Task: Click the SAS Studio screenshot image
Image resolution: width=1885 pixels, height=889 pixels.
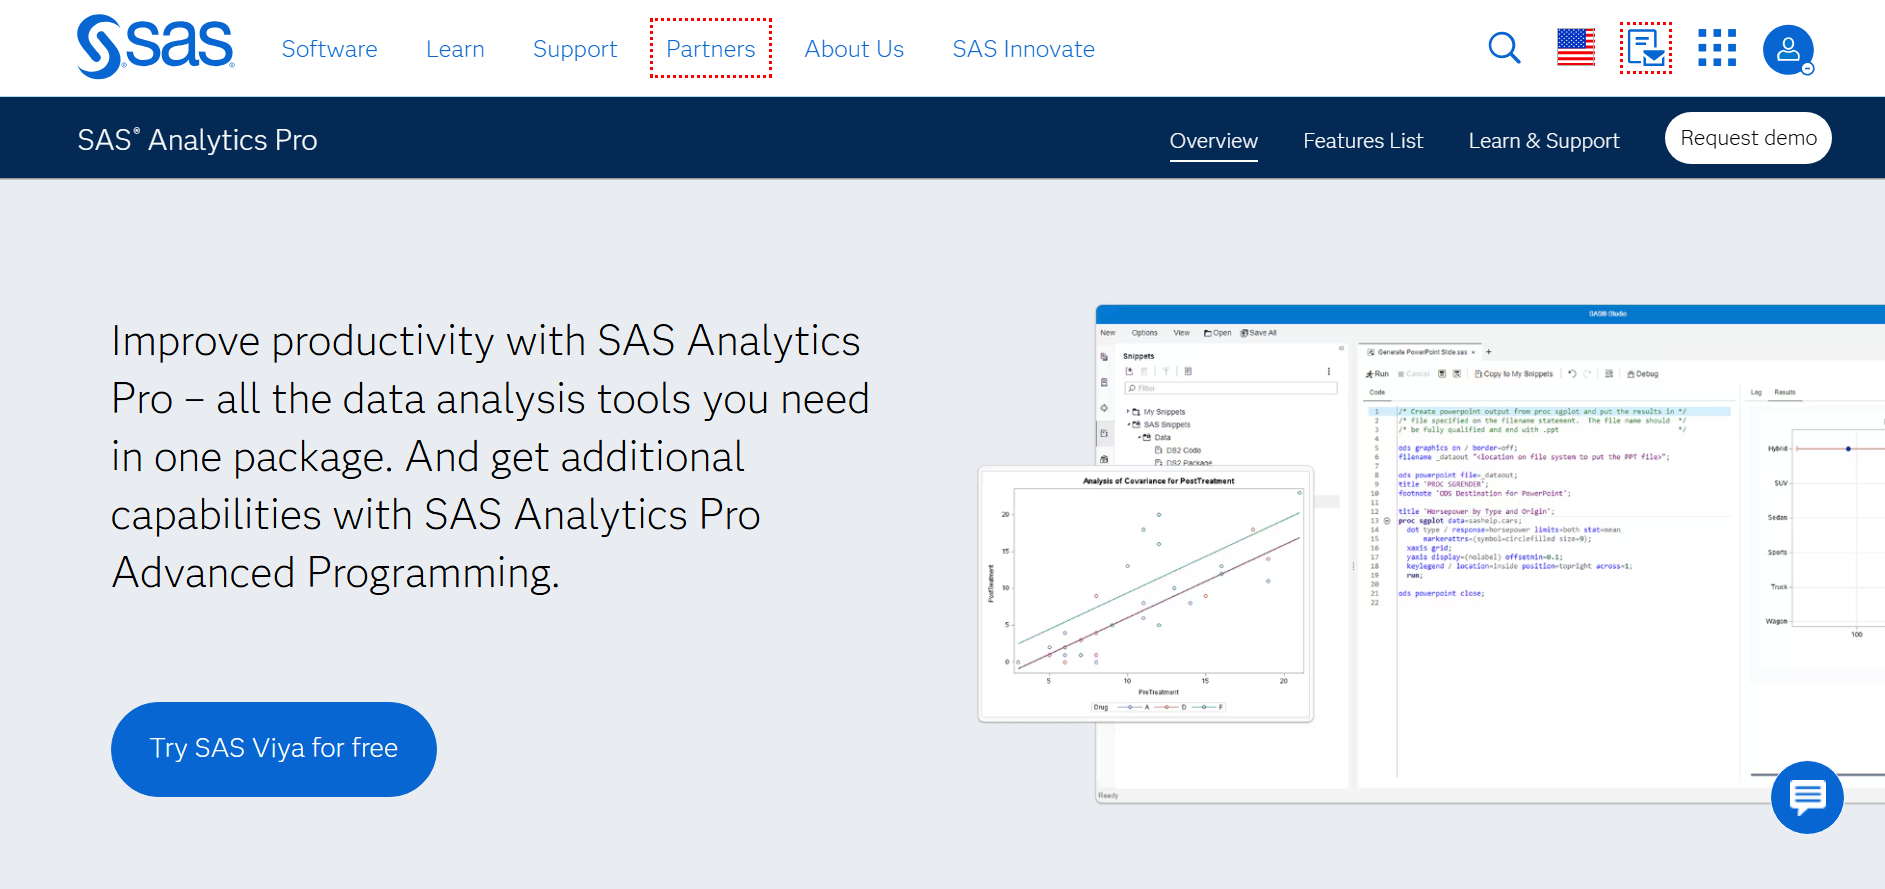Action: click(1490, 553)
